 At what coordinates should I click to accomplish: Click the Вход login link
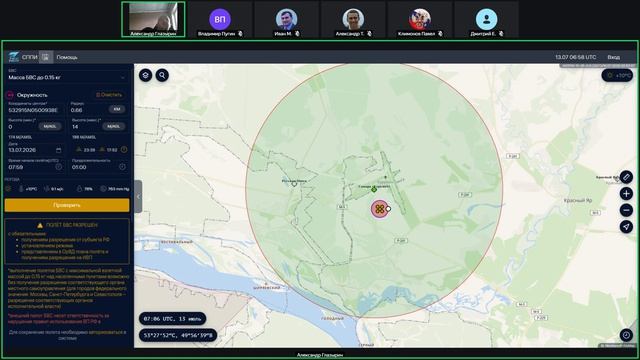pos(613,57)
